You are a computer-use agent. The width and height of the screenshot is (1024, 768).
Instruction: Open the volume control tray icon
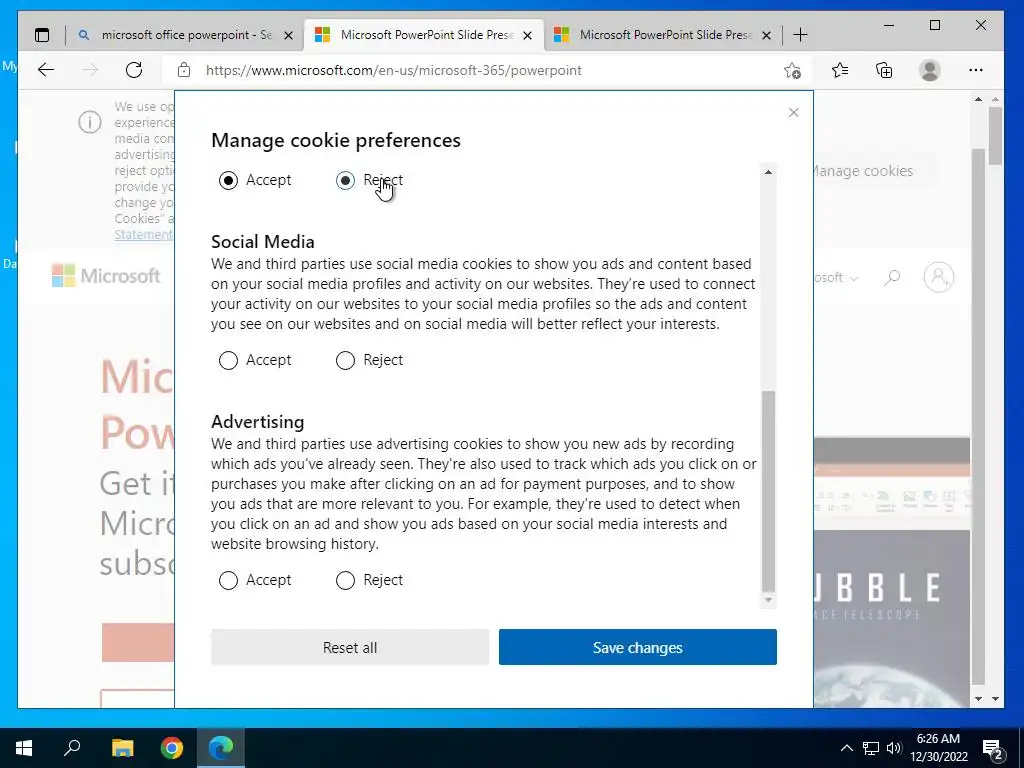(894, 748)
